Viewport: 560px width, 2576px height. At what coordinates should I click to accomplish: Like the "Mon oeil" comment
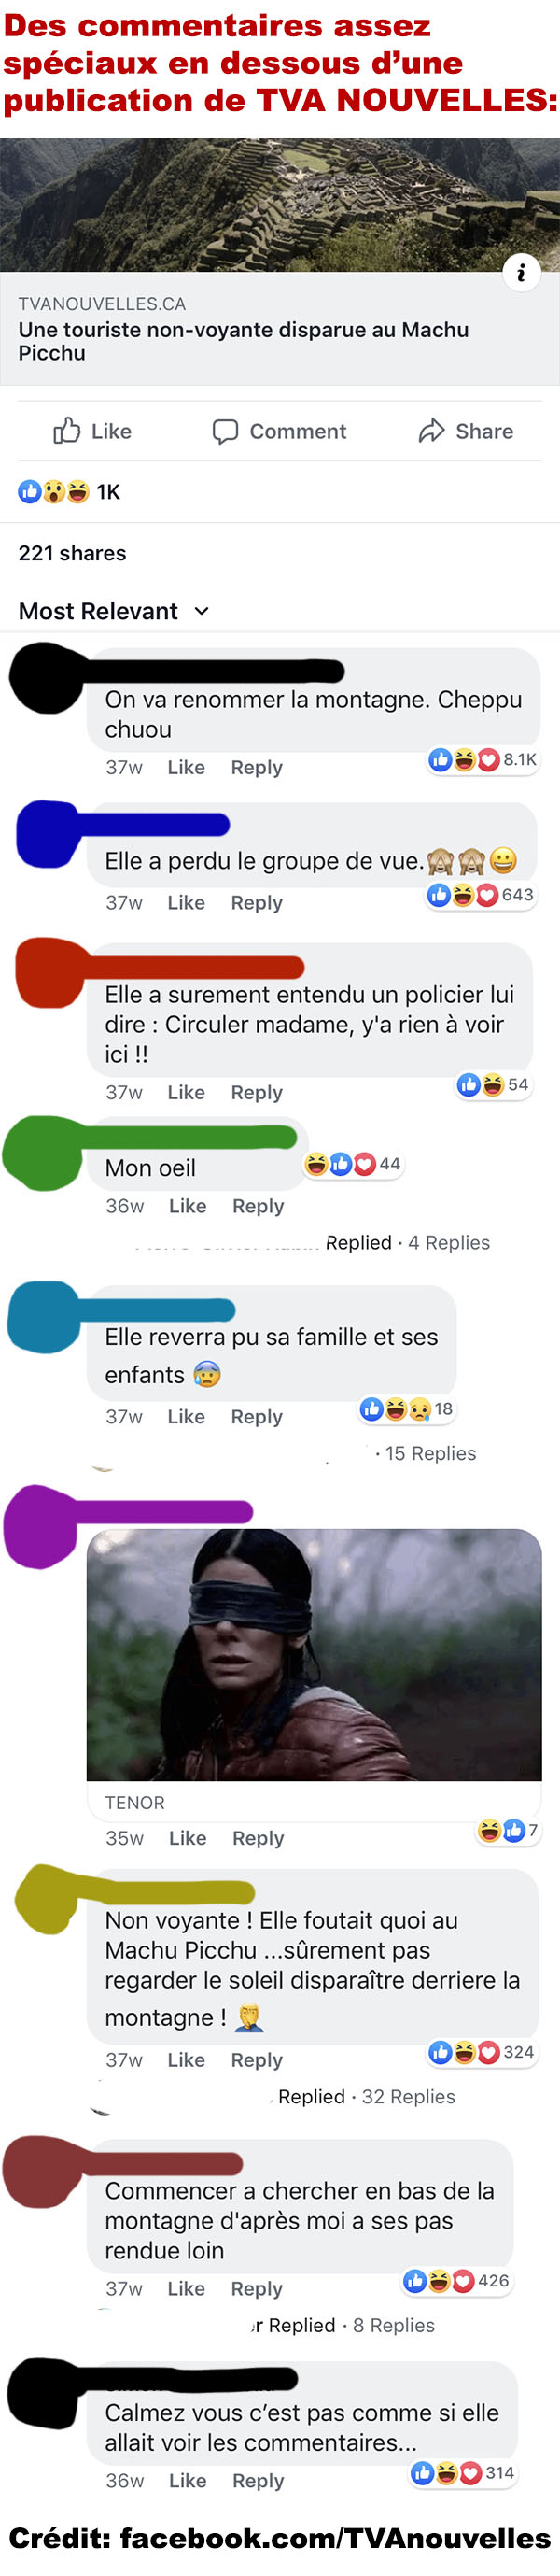[x=187, y=1206]
